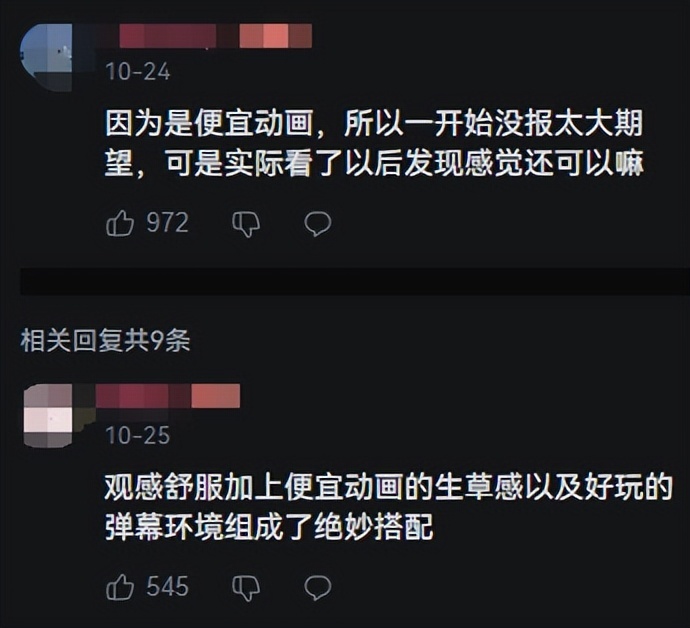The width and height of the screenshot is (690, 628).
Task: Click the text line 弹幕环境组成了绝妙搭配
Action: [x=269, y=527]
